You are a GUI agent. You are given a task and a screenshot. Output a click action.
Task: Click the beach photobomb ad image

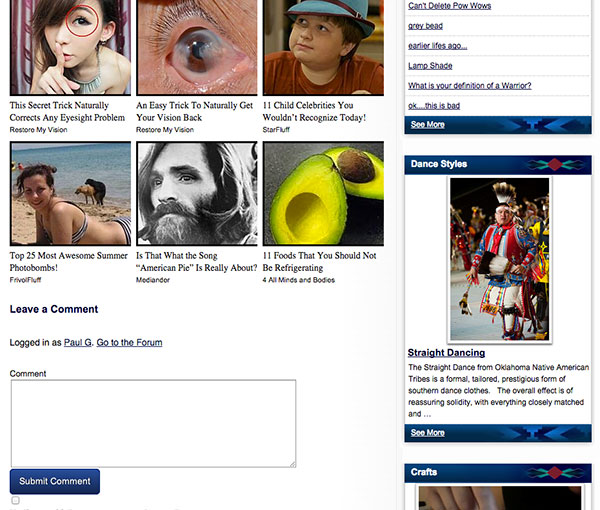pos(70,194)
